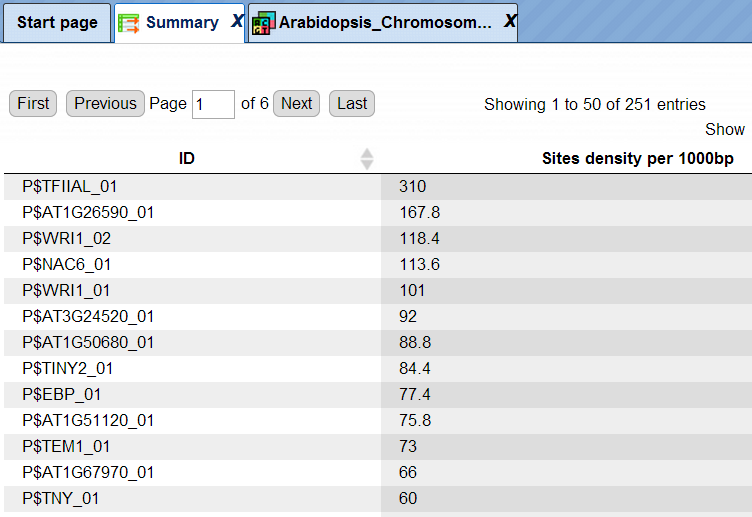Jump to the Last page
This screenshot has width=752, height=517.
[352, 104]
